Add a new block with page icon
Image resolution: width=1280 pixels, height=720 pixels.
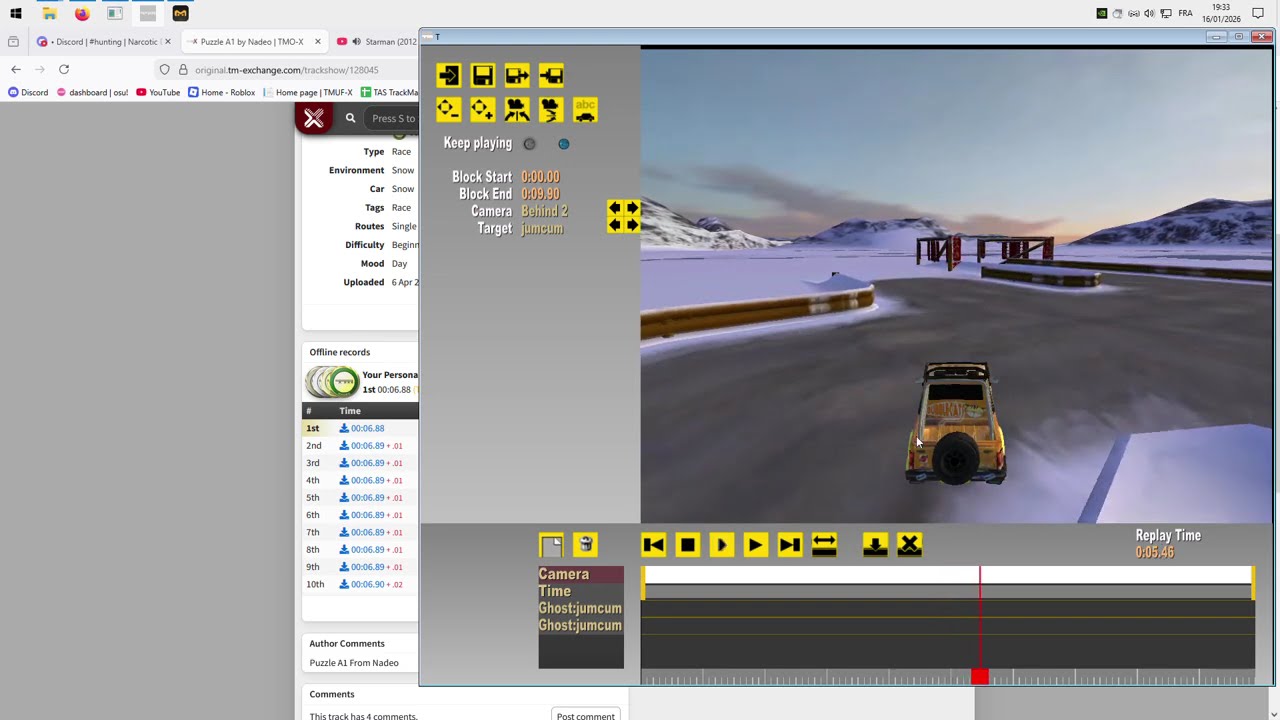pos(551,545)
